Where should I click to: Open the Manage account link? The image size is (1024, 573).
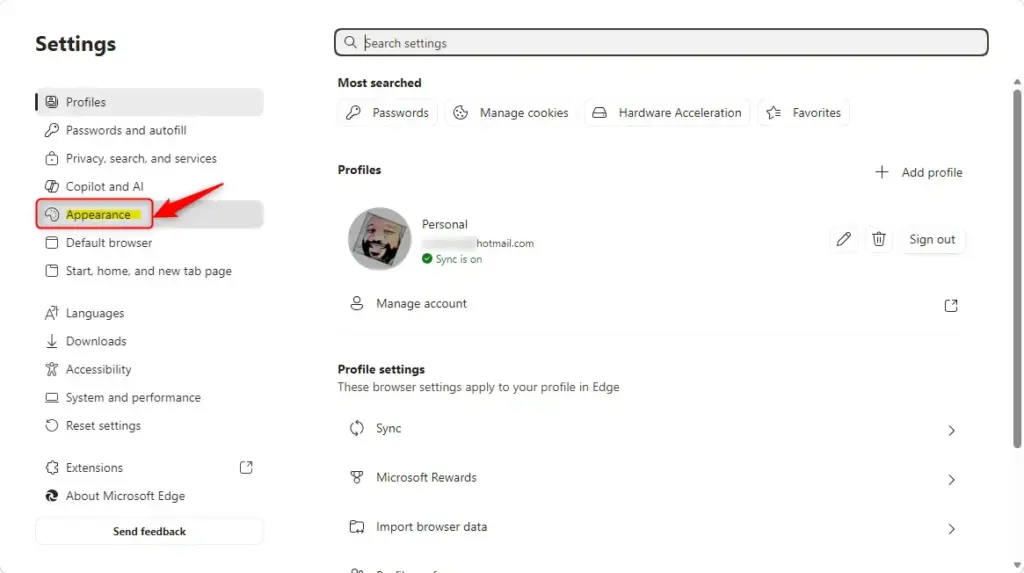point(421,303)
